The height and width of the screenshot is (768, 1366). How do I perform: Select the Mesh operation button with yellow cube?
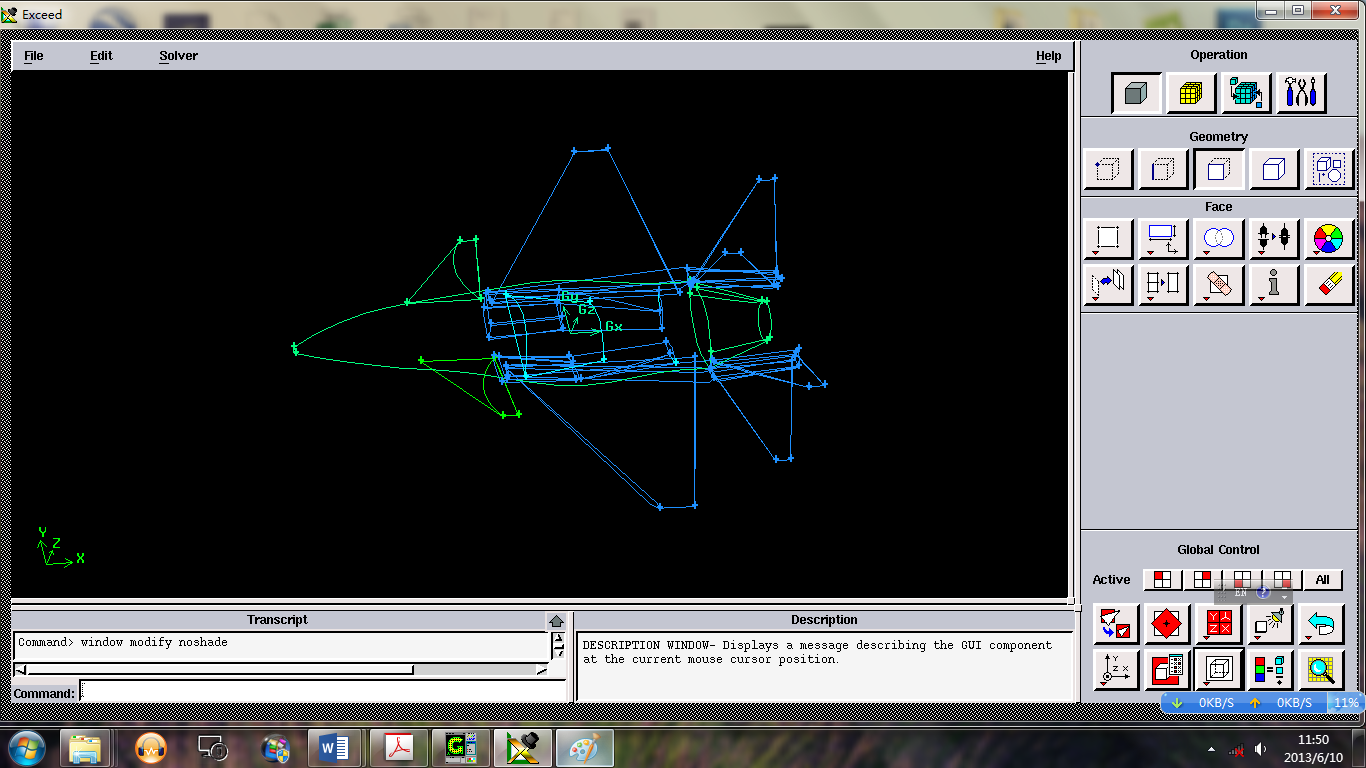pos(1191,93)
